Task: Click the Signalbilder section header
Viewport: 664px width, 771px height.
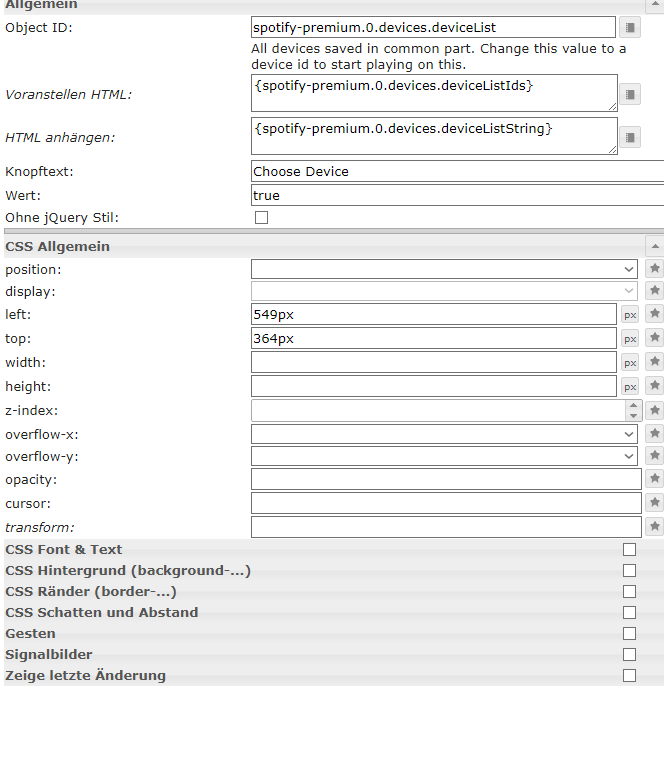Action: [x=49, y=654]
